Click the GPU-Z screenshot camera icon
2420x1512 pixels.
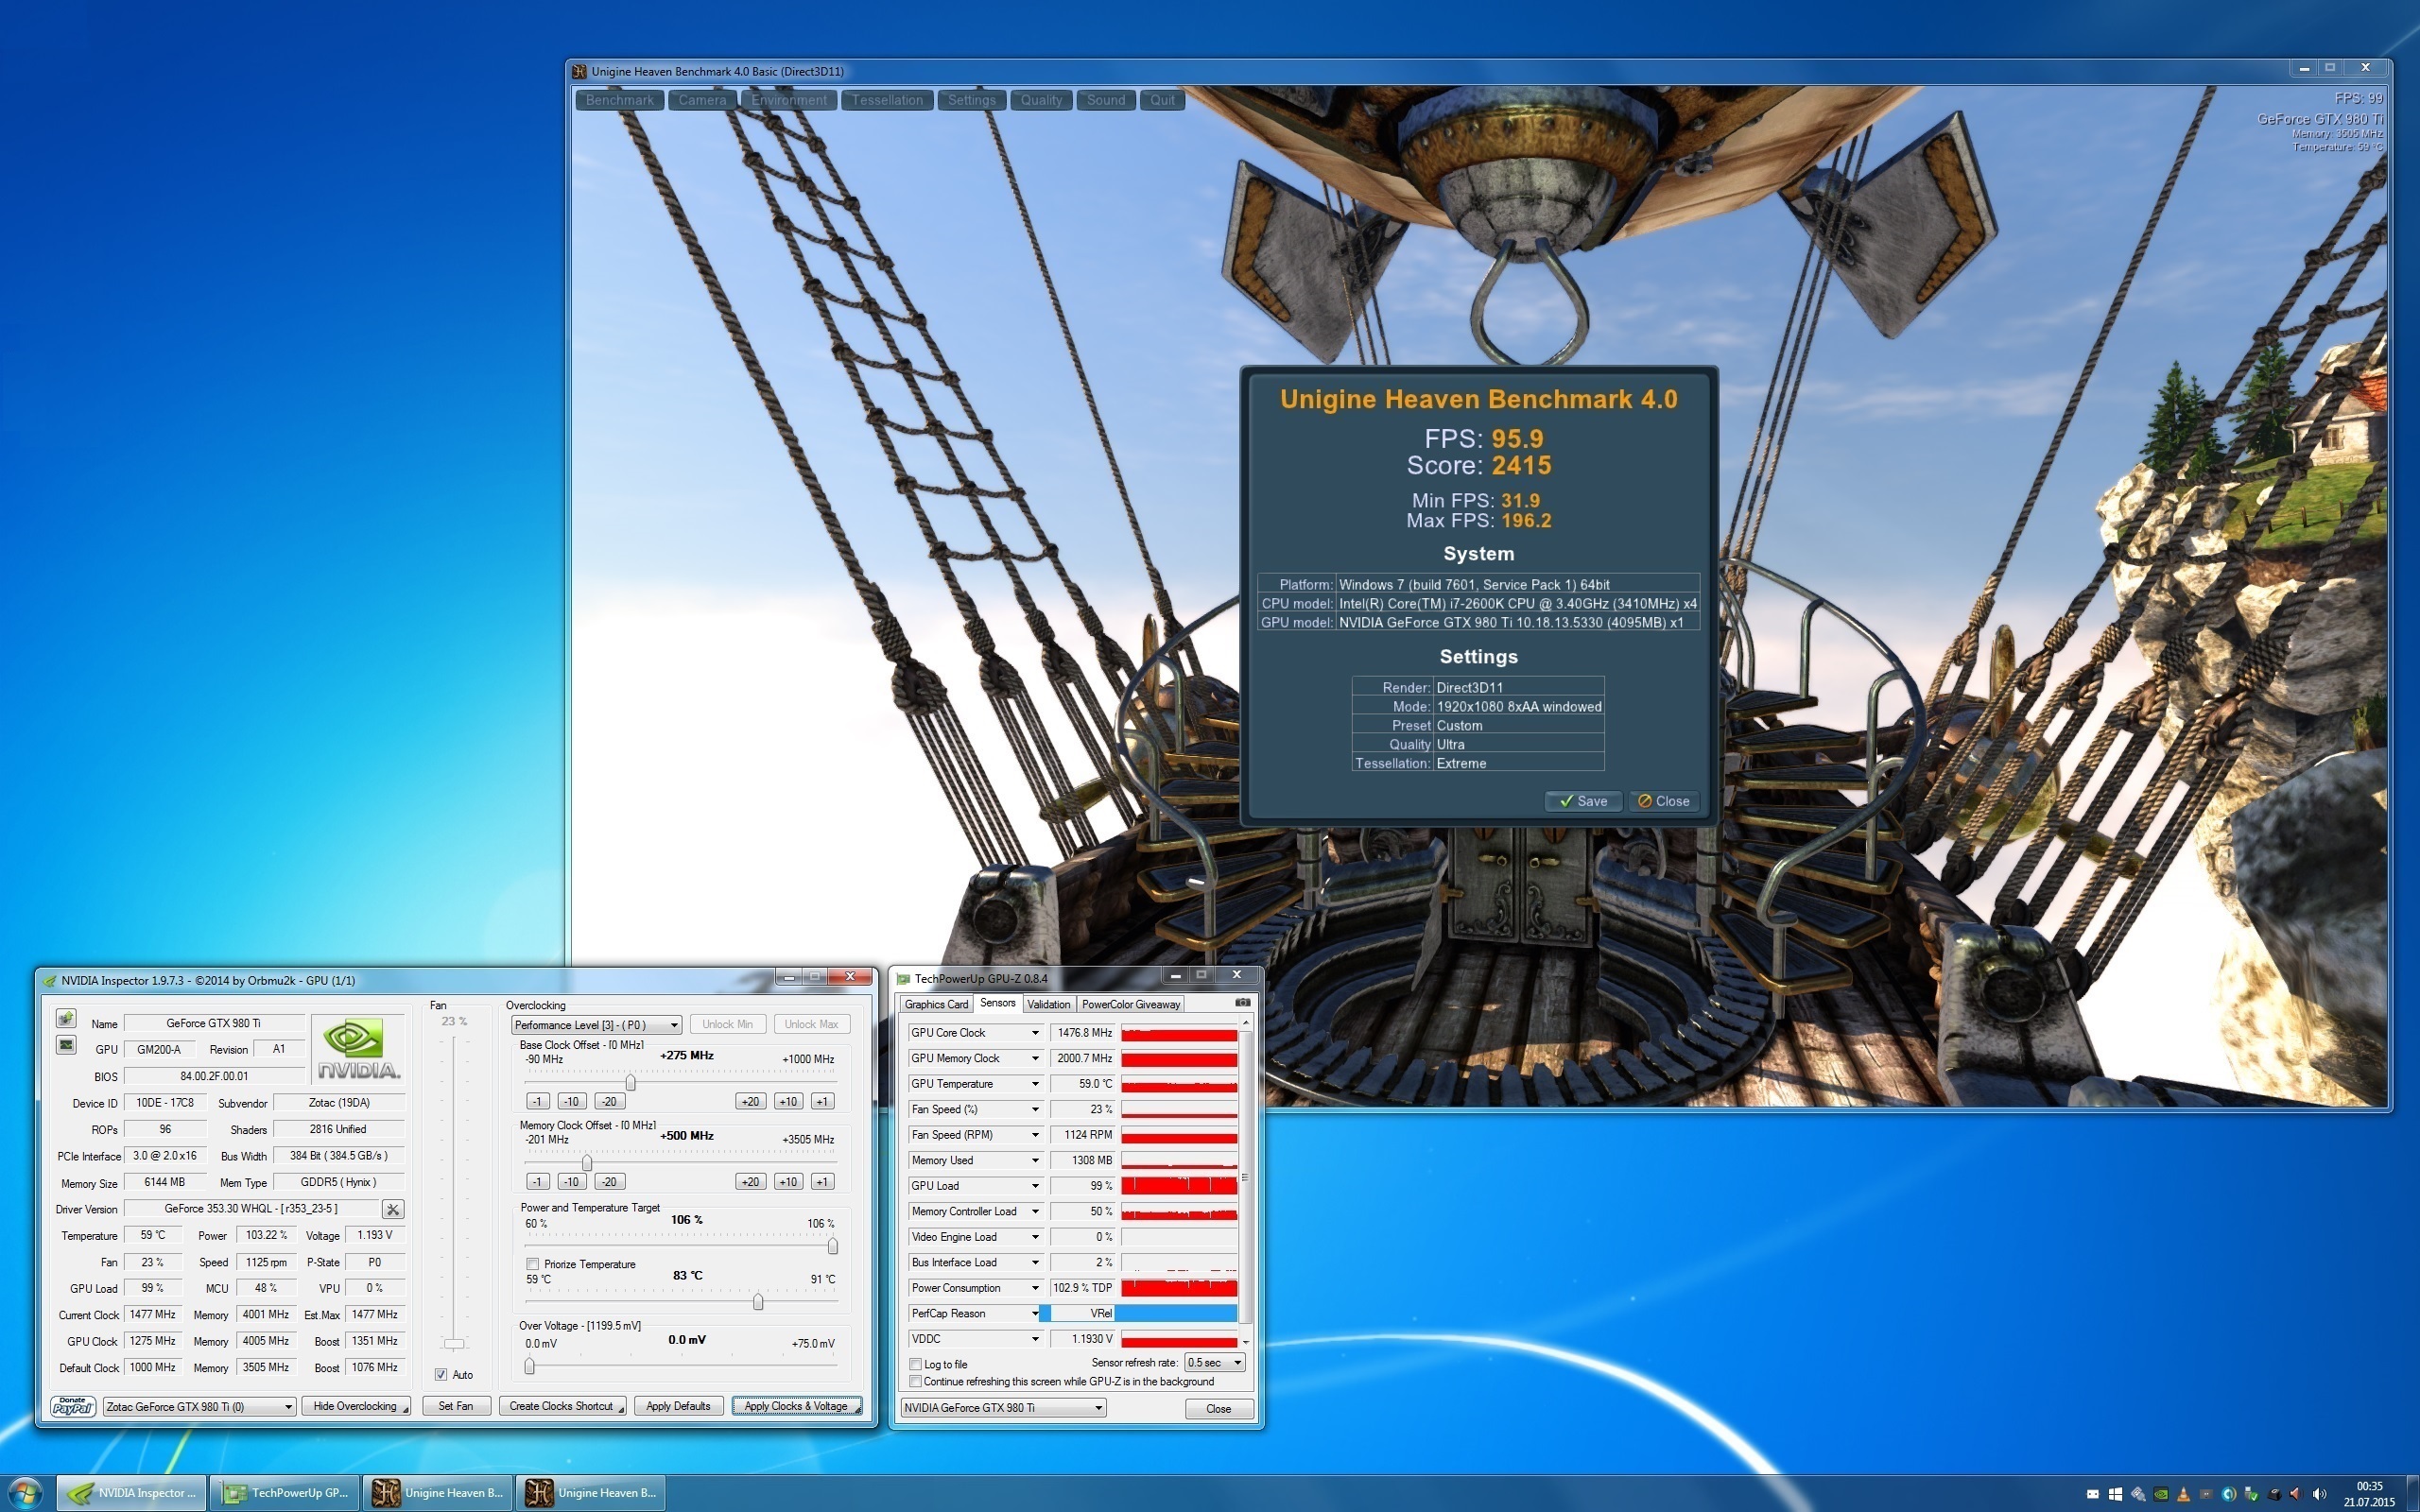[1242, 1002]
